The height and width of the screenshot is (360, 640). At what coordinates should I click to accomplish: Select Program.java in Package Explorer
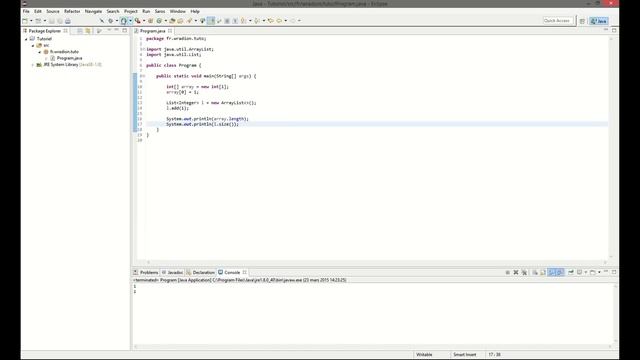pos(66,58)
